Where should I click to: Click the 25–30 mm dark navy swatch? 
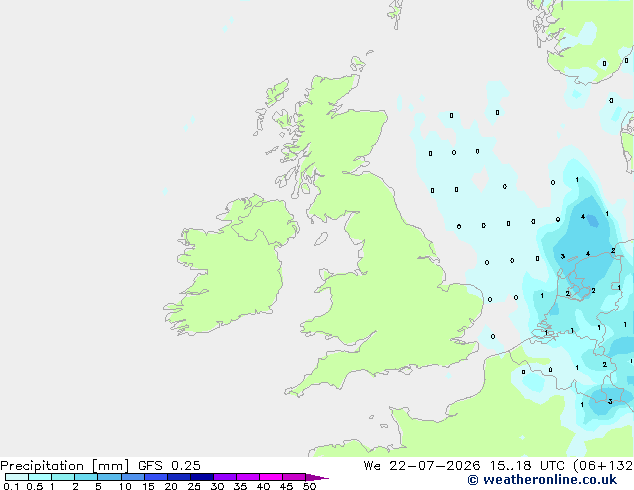point(202,477)
